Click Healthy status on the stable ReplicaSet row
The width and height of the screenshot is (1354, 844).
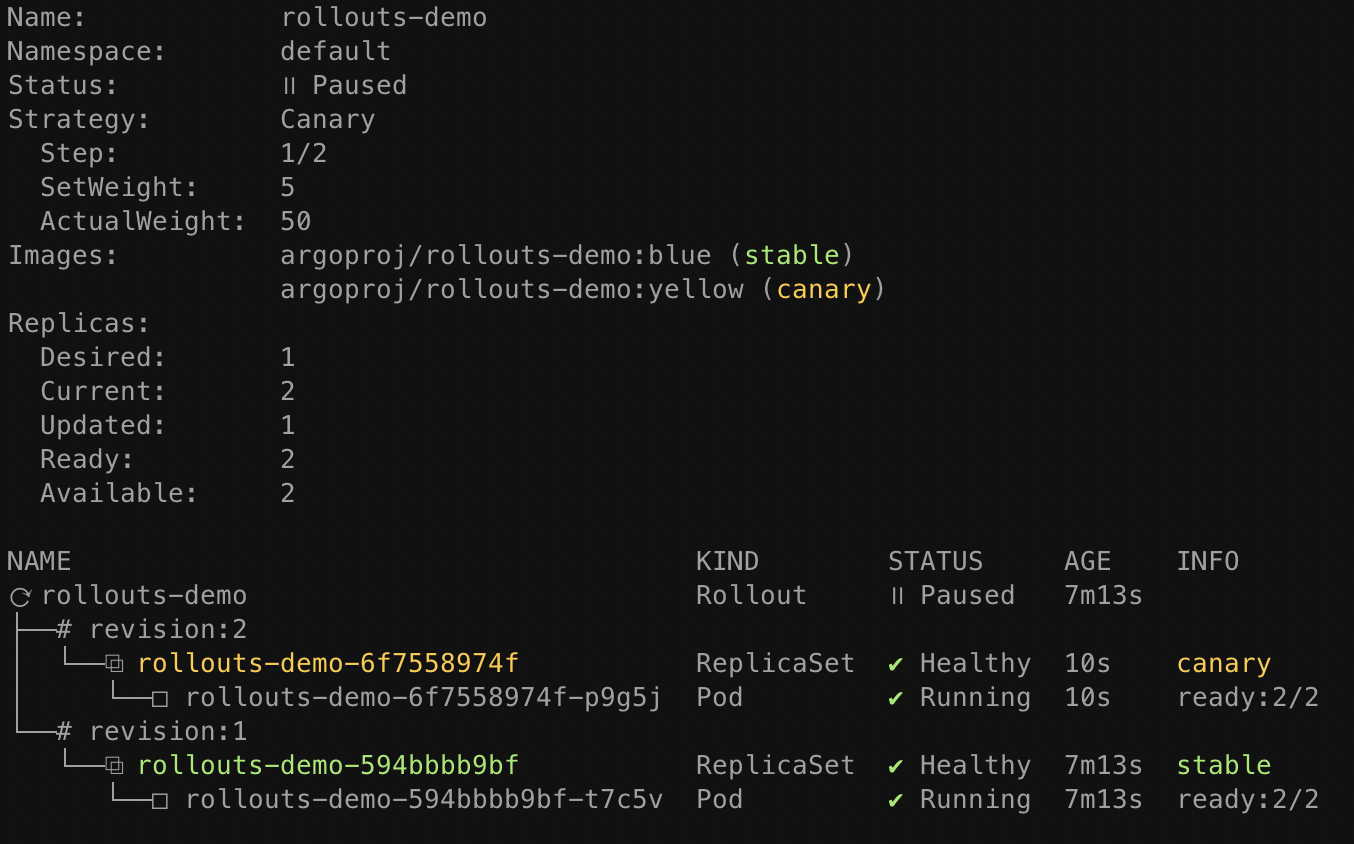976,766
